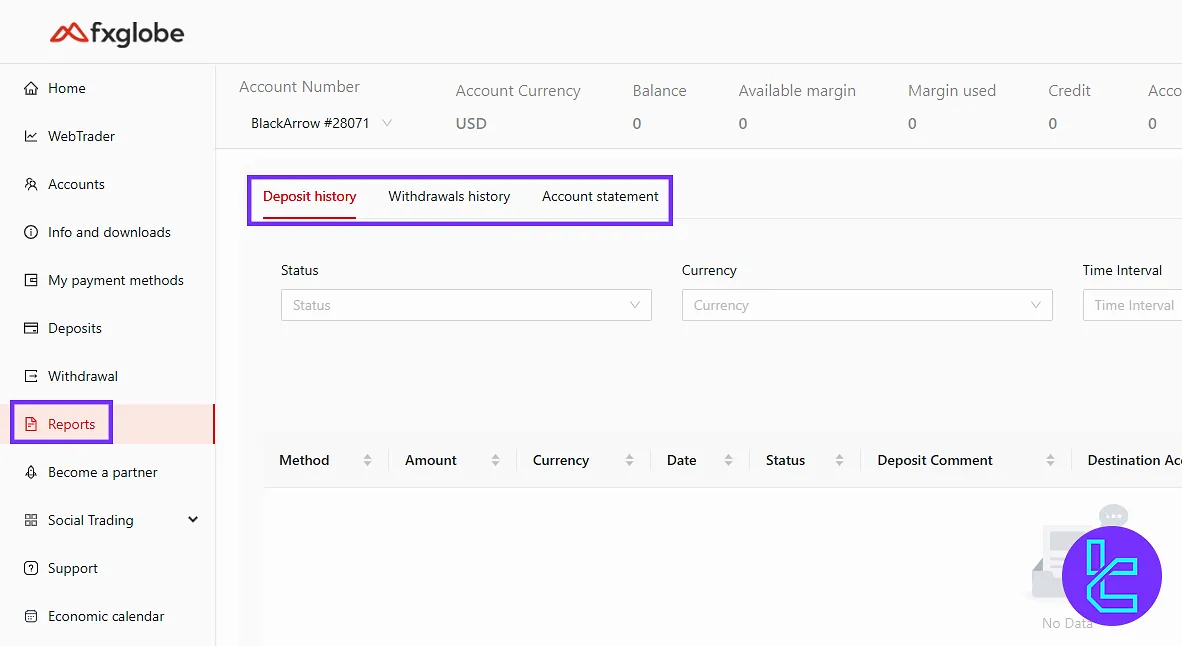Click the Deposits card icon
The width and height of the screenshot is (1182, 646).
coord(31,328)
